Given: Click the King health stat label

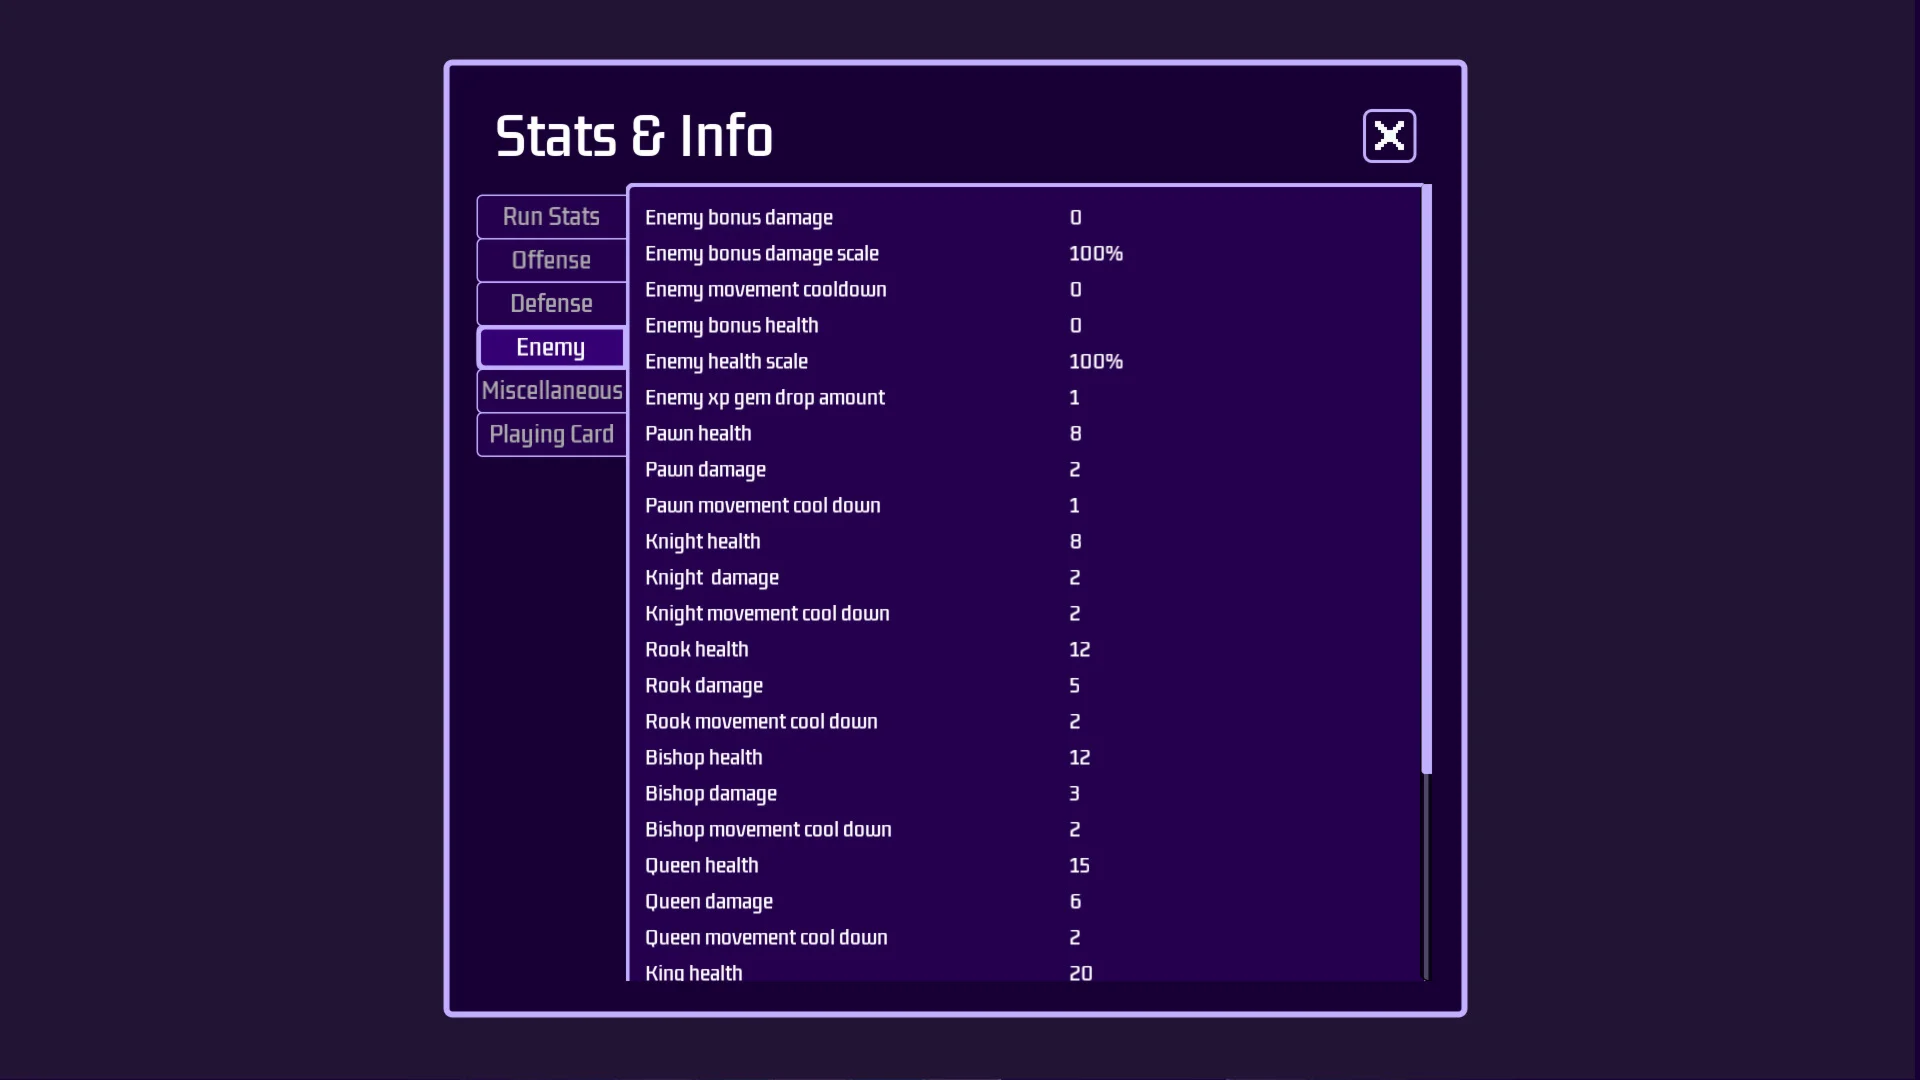Looking at the screenshot, I should click(694, 972).
